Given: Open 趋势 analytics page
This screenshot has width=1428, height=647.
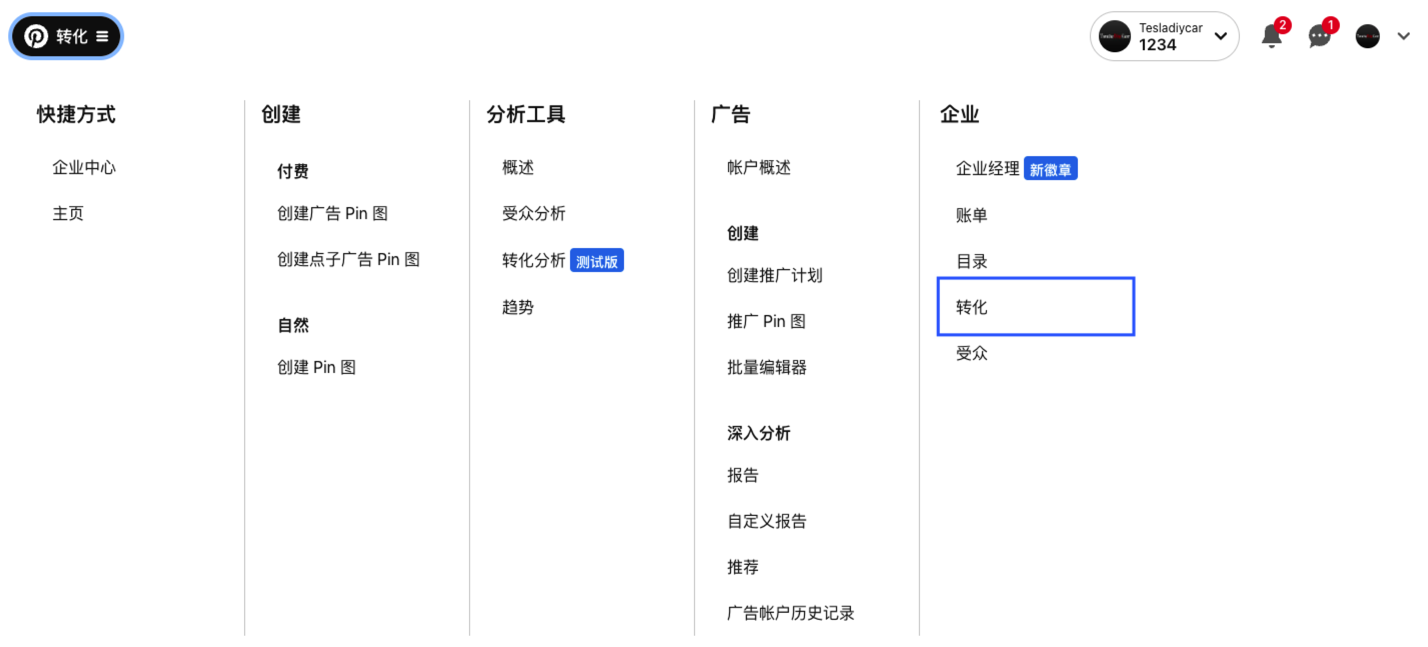Looking at the screenshot, I should [x=518, y=307].
